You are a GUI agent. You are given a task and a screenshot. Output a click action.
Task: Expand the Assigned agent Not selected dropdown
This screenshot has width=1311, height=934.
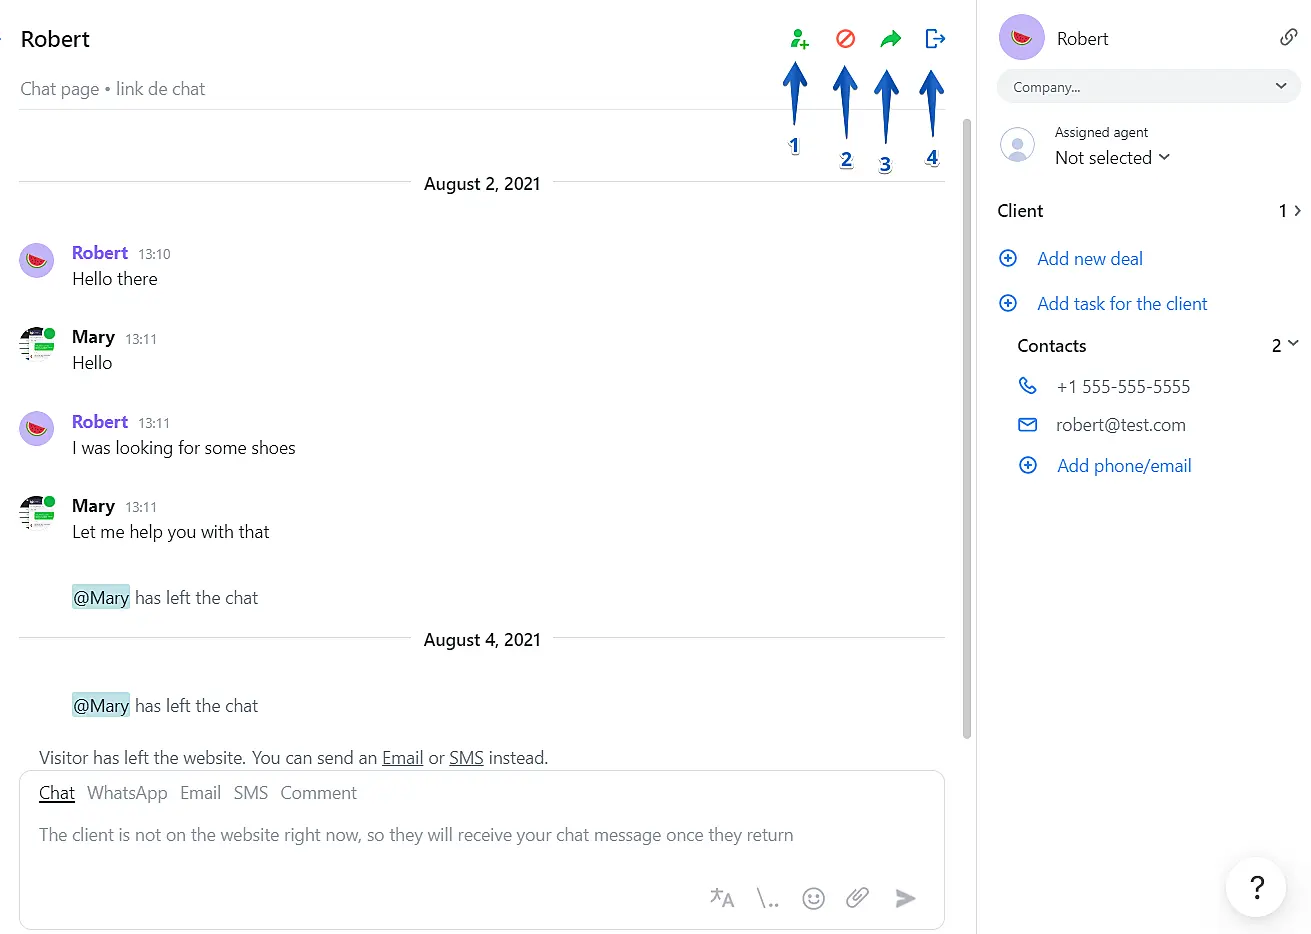pyautogui.click(x=1112, y=158)
